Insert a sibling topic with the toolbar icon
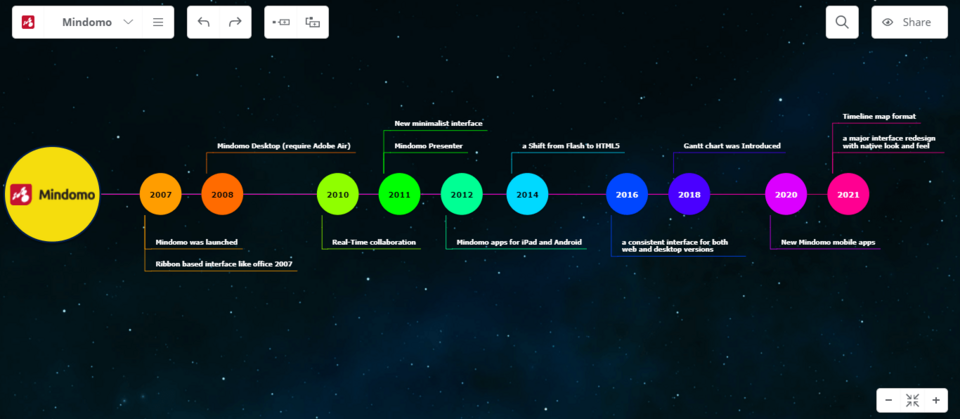The width and height of the screenshot is (960, 419). pyautogui.click(x=281, y=22)
